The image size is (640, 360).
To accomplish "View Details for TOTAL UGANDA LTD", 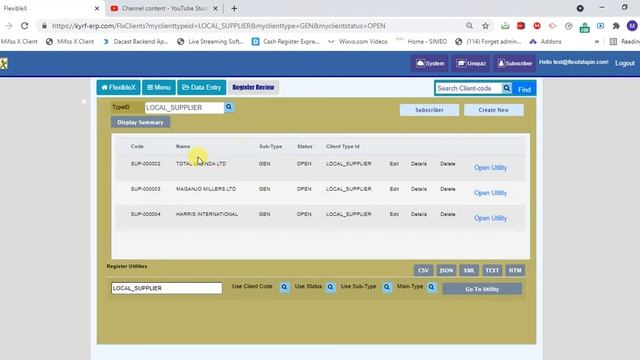I will pos(419,164).
